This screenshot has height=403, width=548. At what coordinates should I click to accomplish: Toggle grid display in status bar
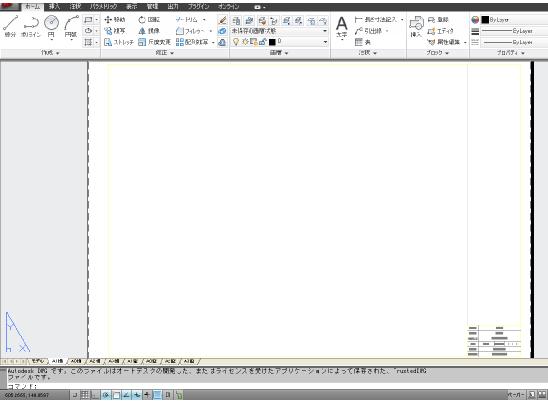click(x=85, y=395)
